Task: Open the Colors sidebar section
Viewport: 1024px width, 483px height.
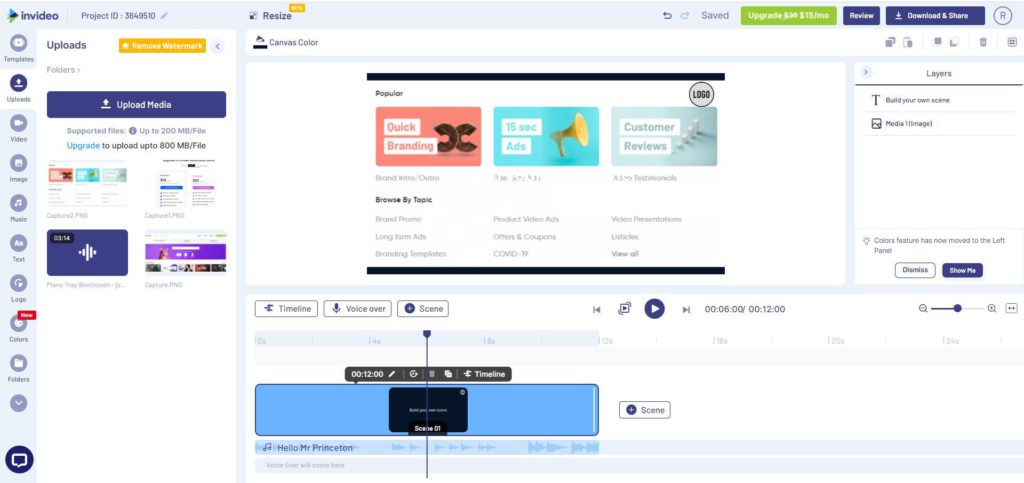Action: (18, 328)
